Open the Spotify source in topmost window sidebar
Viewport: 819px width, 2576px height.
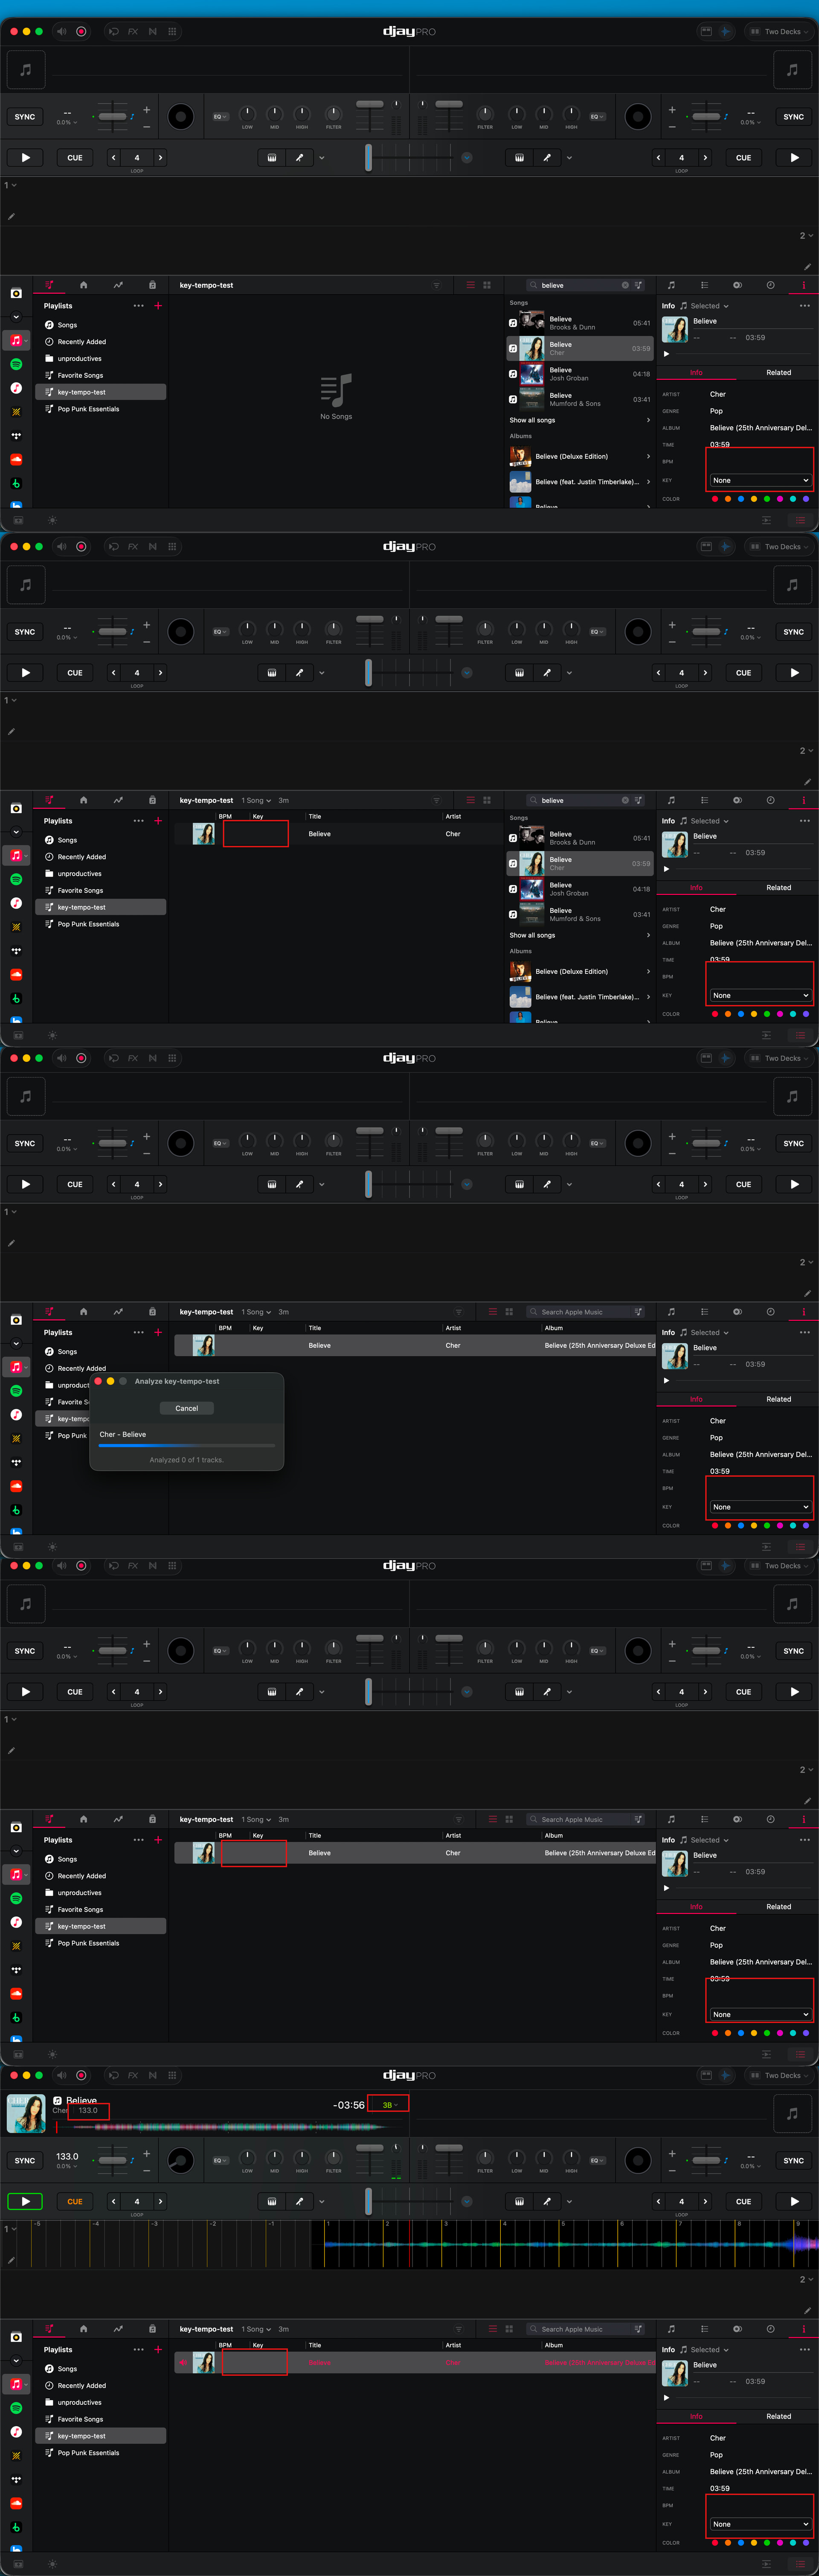[x=16, y=364]
